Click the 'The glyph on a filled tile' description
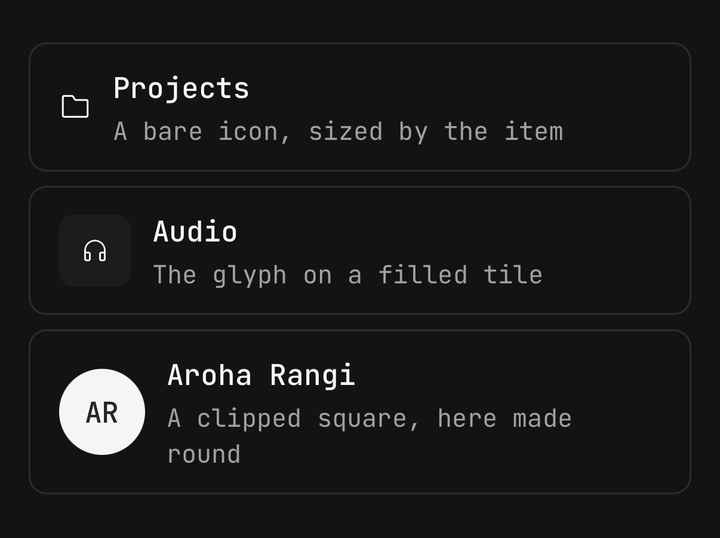Image resolution: width=720 pixels, height=538 pixels. pyautogui.click(x=348, y=275)
